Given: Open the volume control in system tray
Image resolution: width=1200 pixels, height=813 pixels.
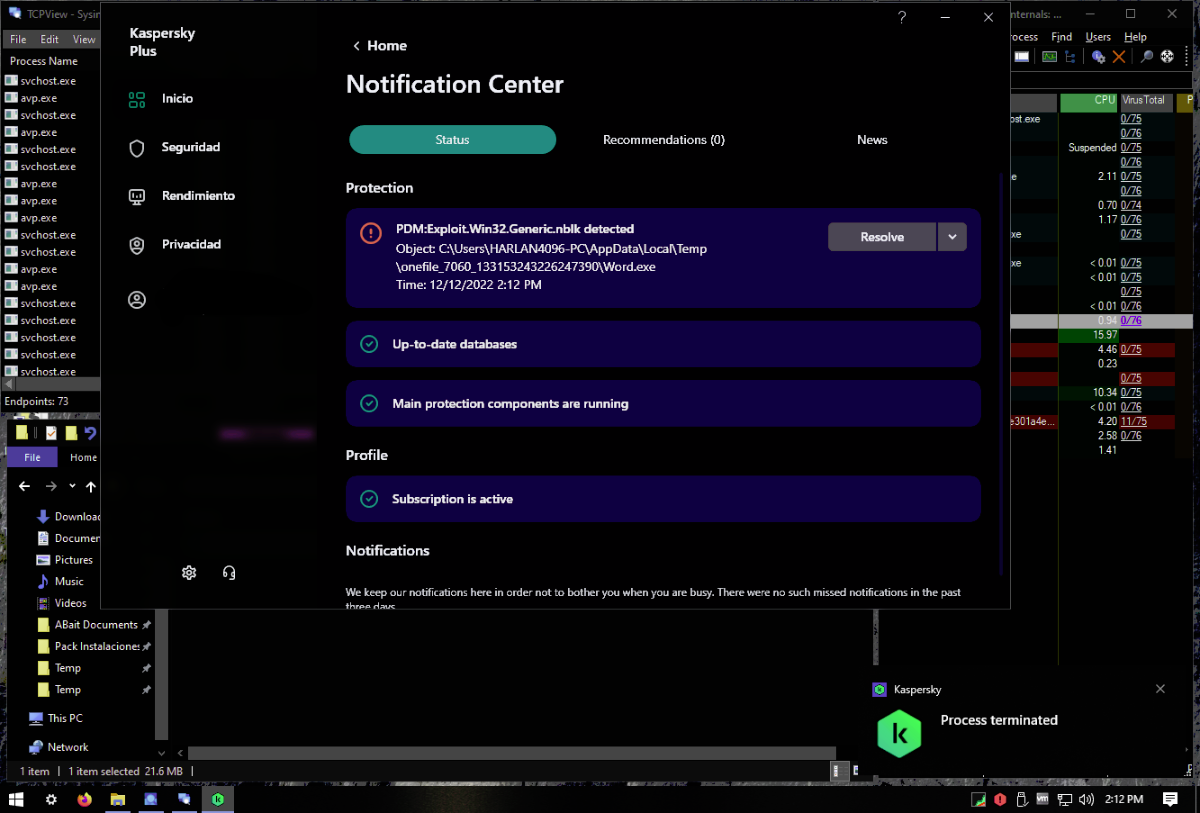Looking at the screenshot, I should [1086, 799].
